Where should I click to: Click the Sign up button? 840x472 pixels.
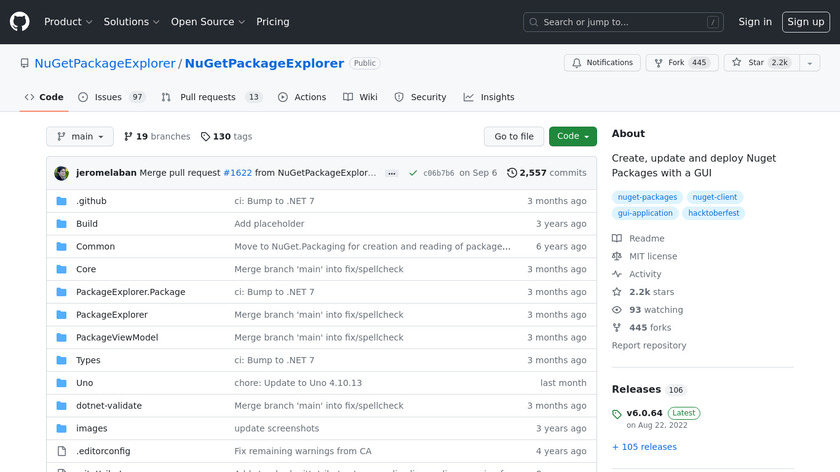806,22
